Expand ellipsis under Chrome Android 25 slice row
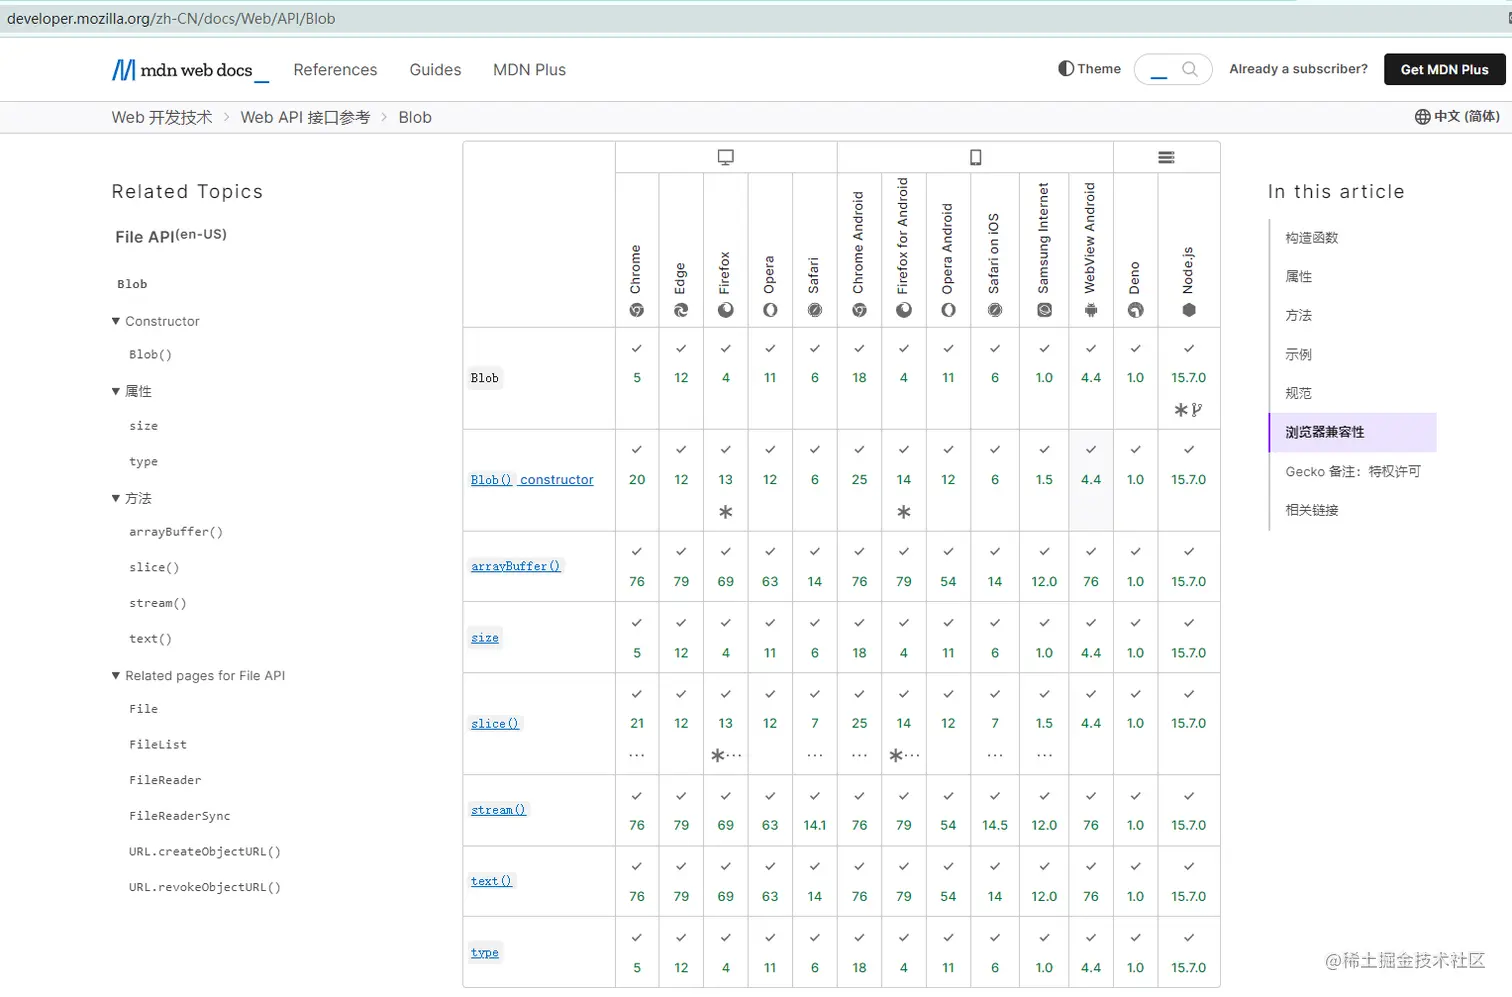 (x=859, y=756)
